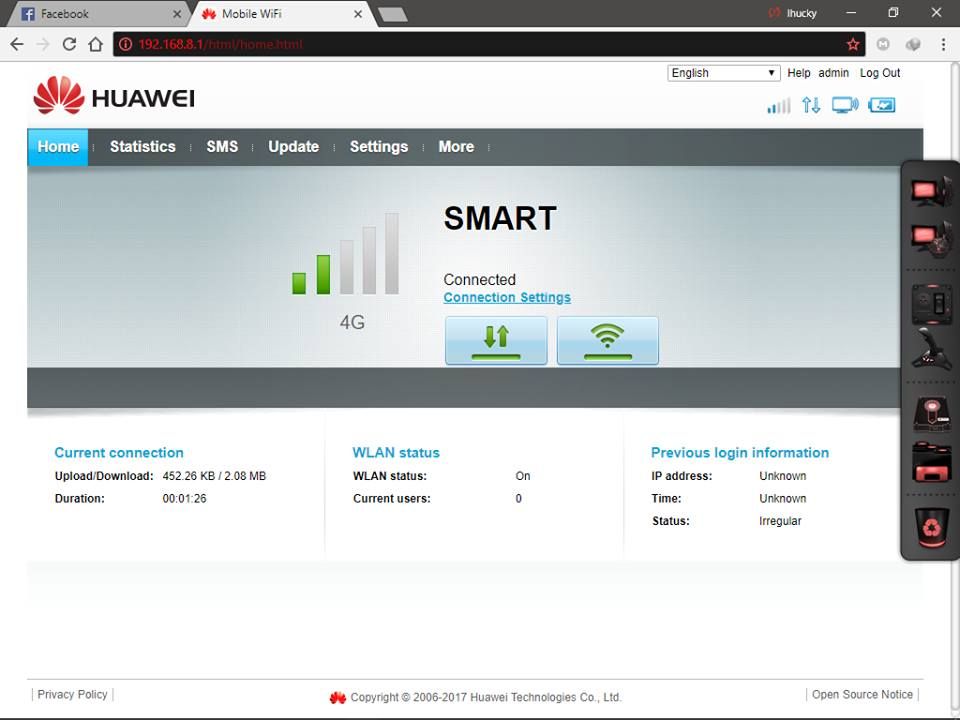Click the Current users value 0

(x=519, y=498)
